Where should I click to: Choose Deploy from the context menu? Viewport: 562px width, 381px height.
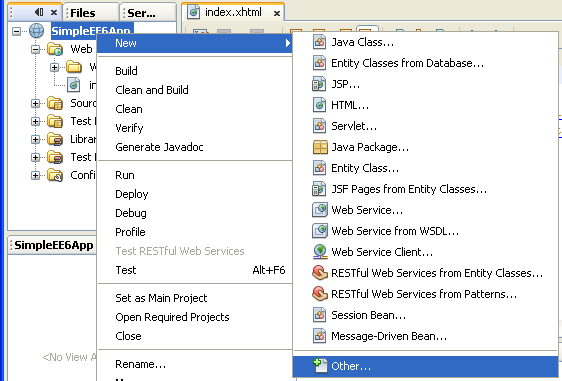click(x=195, y=194)
